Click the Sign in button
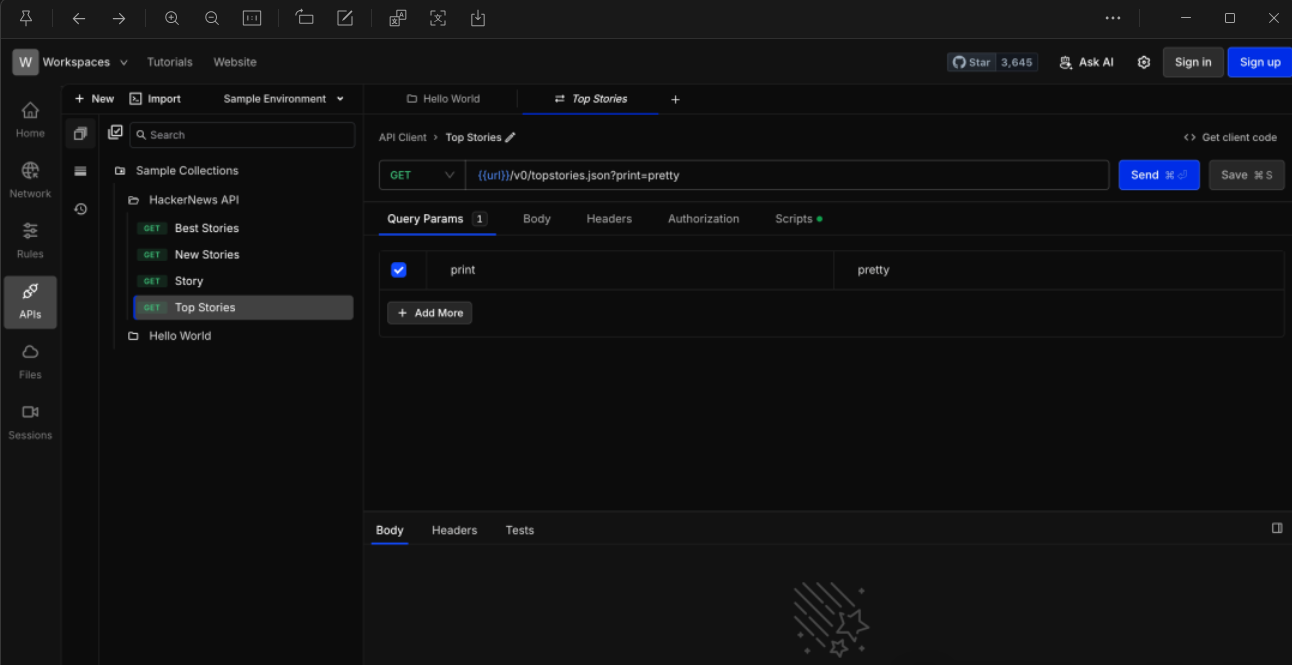This screenshot has width=1292, height=665. pos(1193,62)
